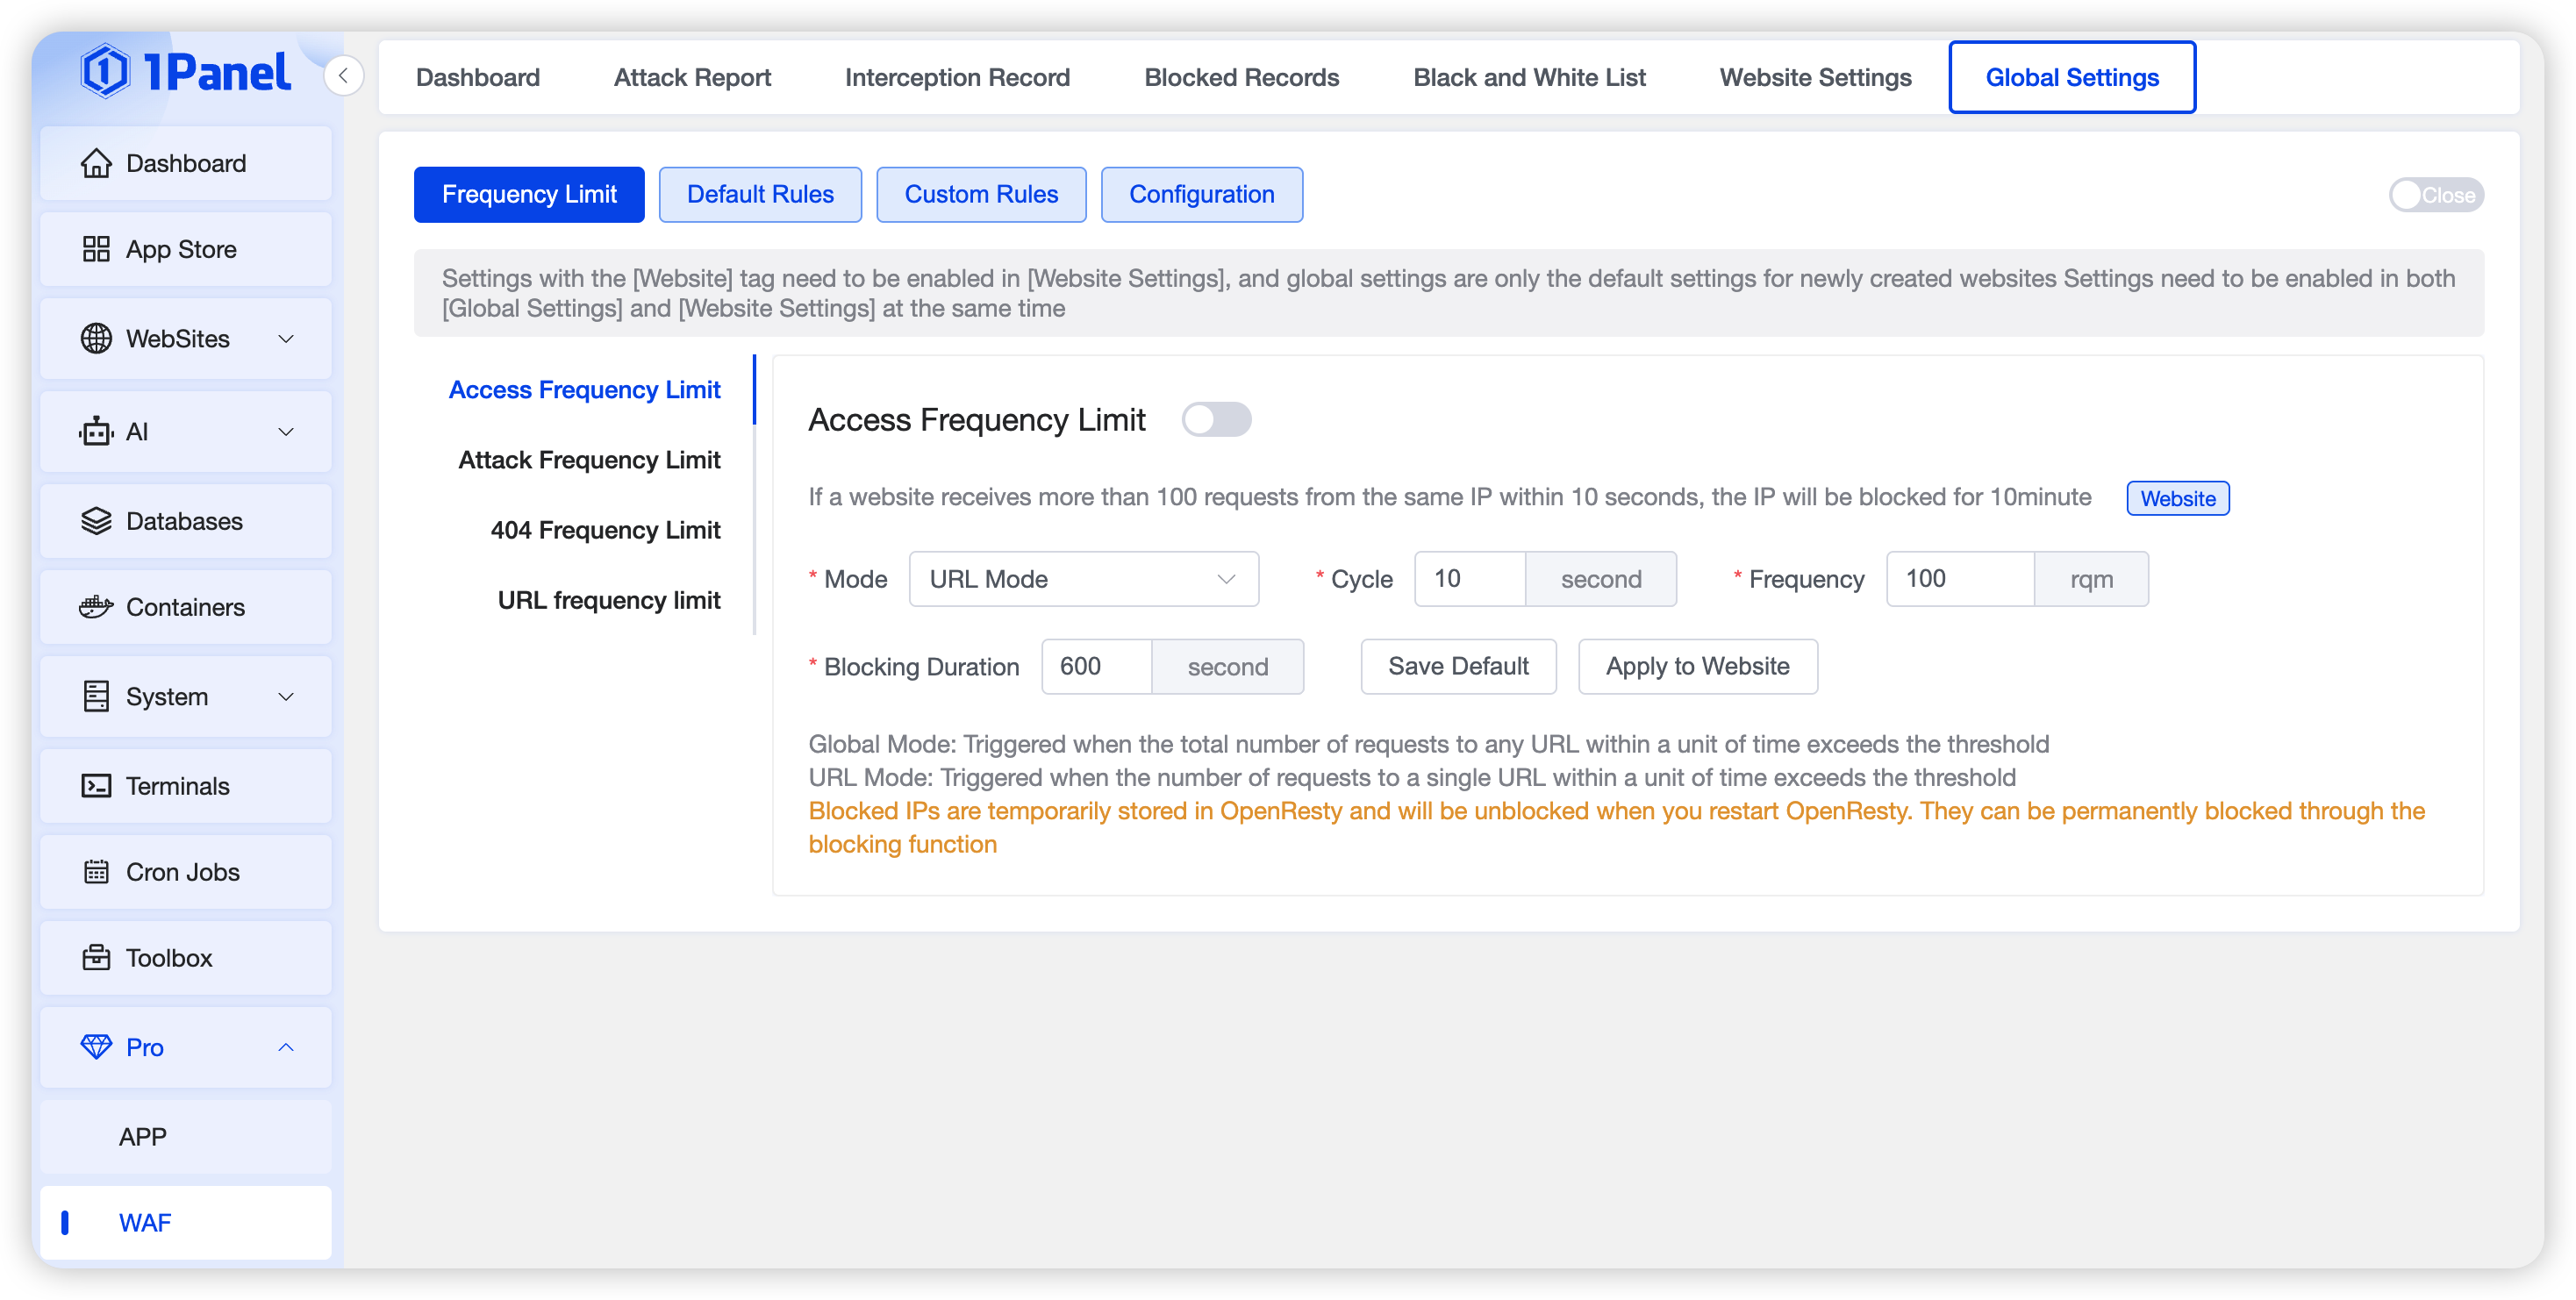Open App Store grid icon
This screenshot has width=2576, height=1300.
[96, 249]
